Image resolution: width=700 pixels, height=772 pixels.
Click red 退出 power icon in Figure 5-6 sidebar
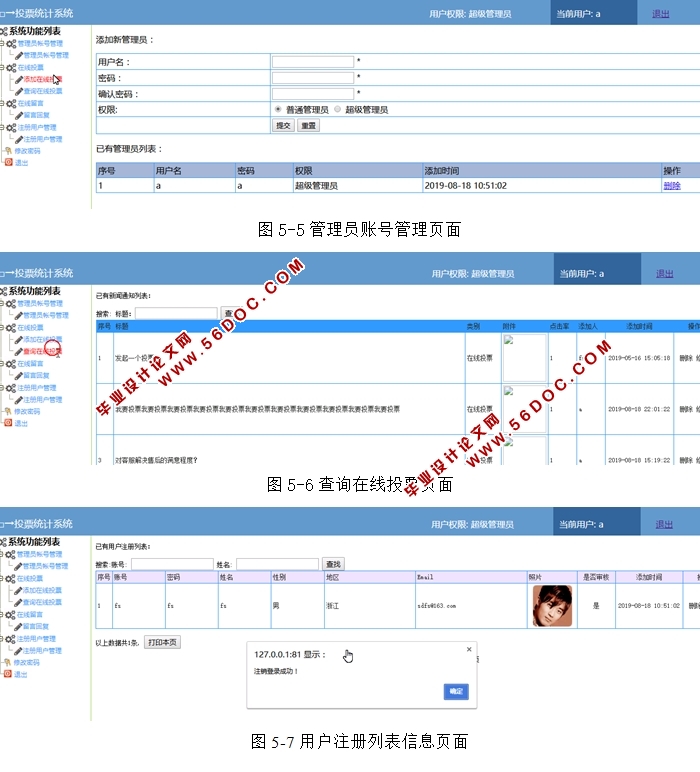tap(8, 423)
